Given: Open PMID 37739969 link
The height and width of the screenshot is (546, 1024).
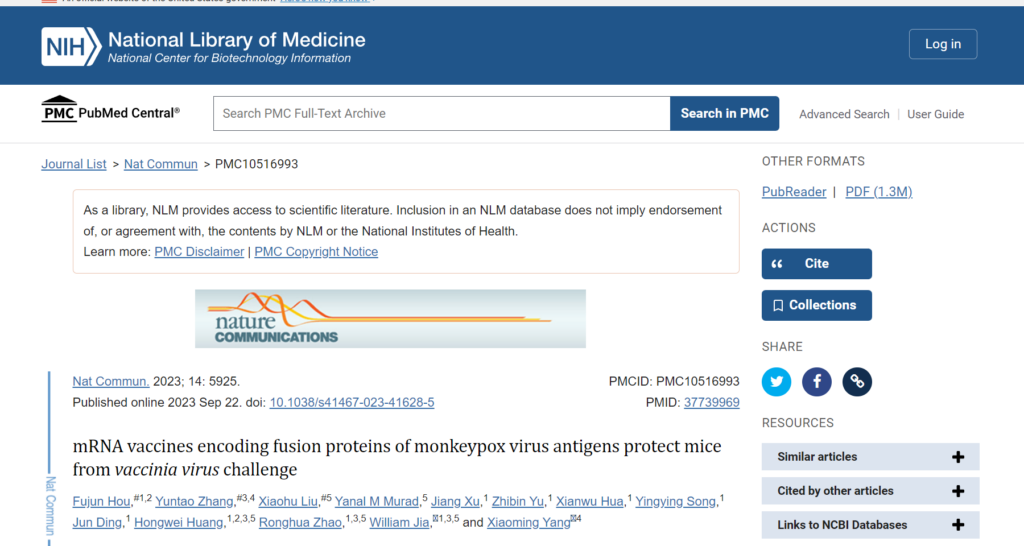Looking at the screenshot, I should coord(711,402).
